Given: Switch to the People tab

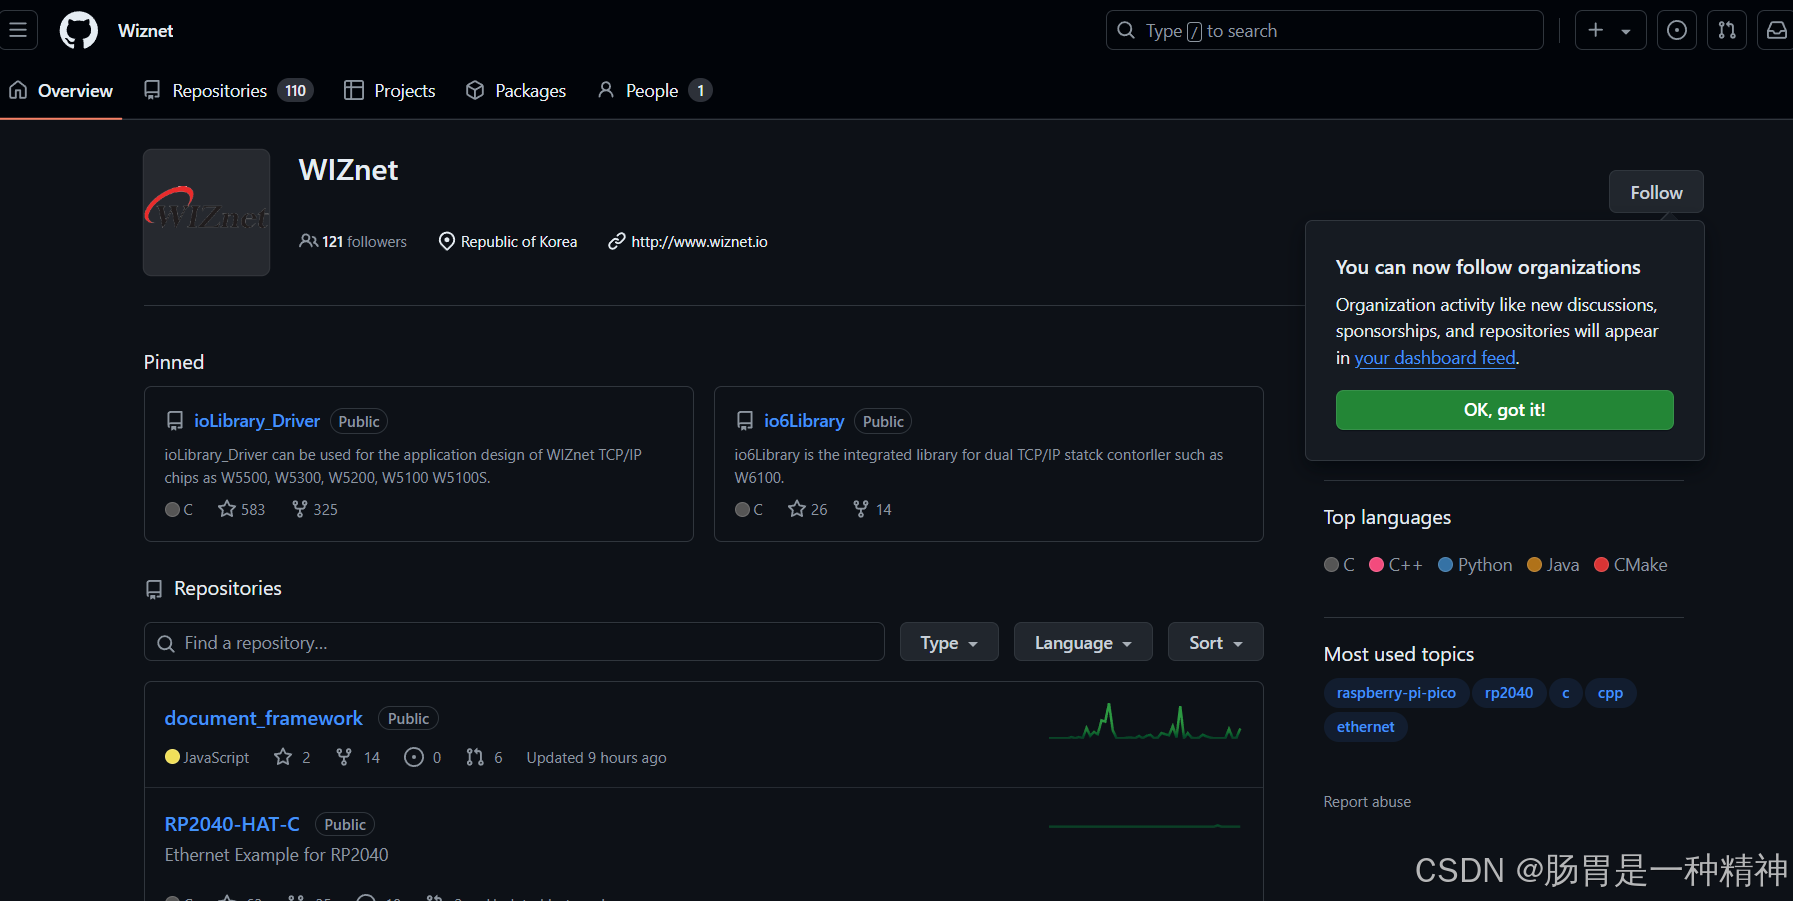Looking at the screenshot, I should click(x=654, y=90).
